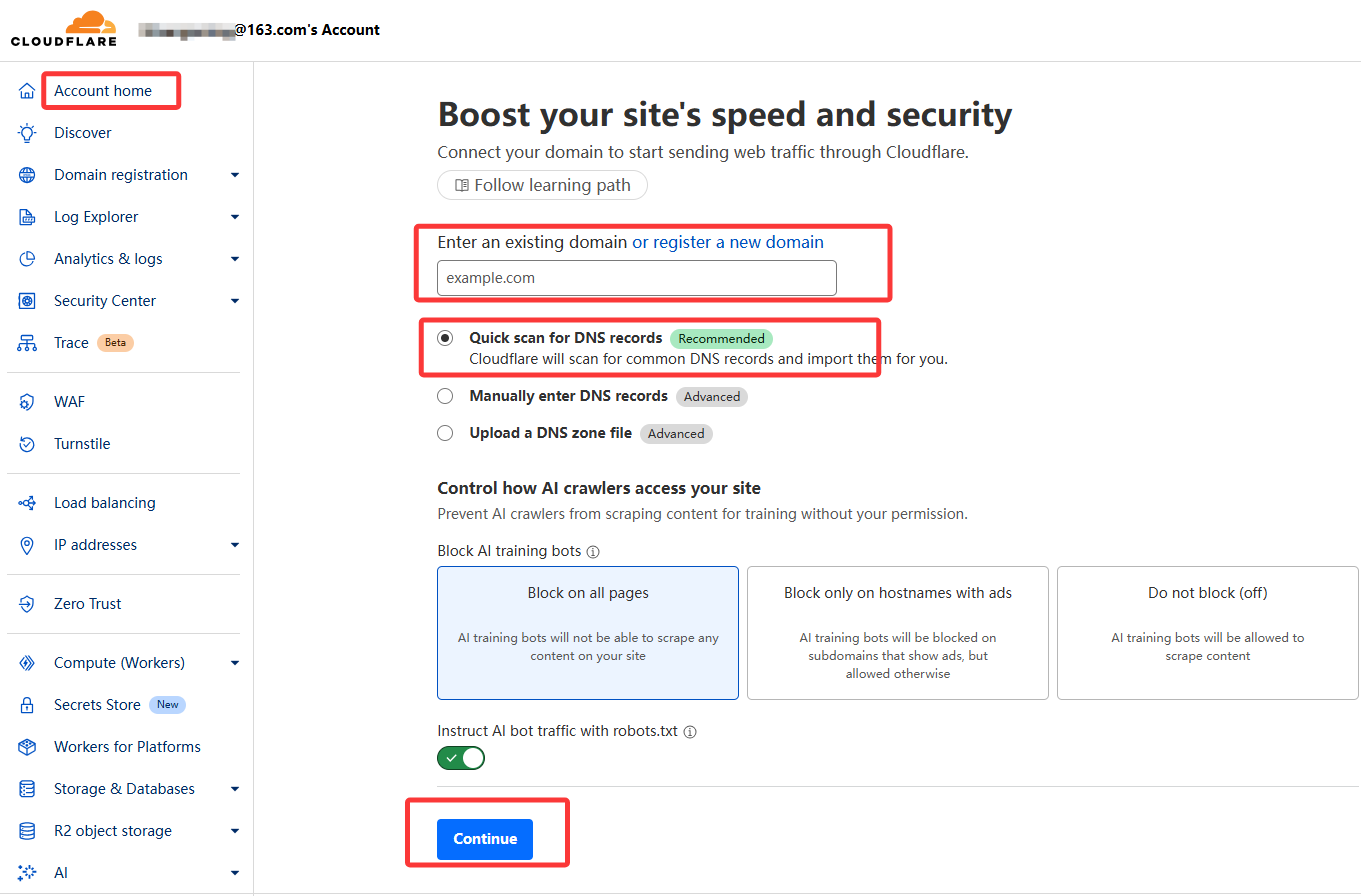Viewport: 1361px width, 896px height.
Task: Expand Domain registration submenu arrow
Action: (x=235, y=175)
